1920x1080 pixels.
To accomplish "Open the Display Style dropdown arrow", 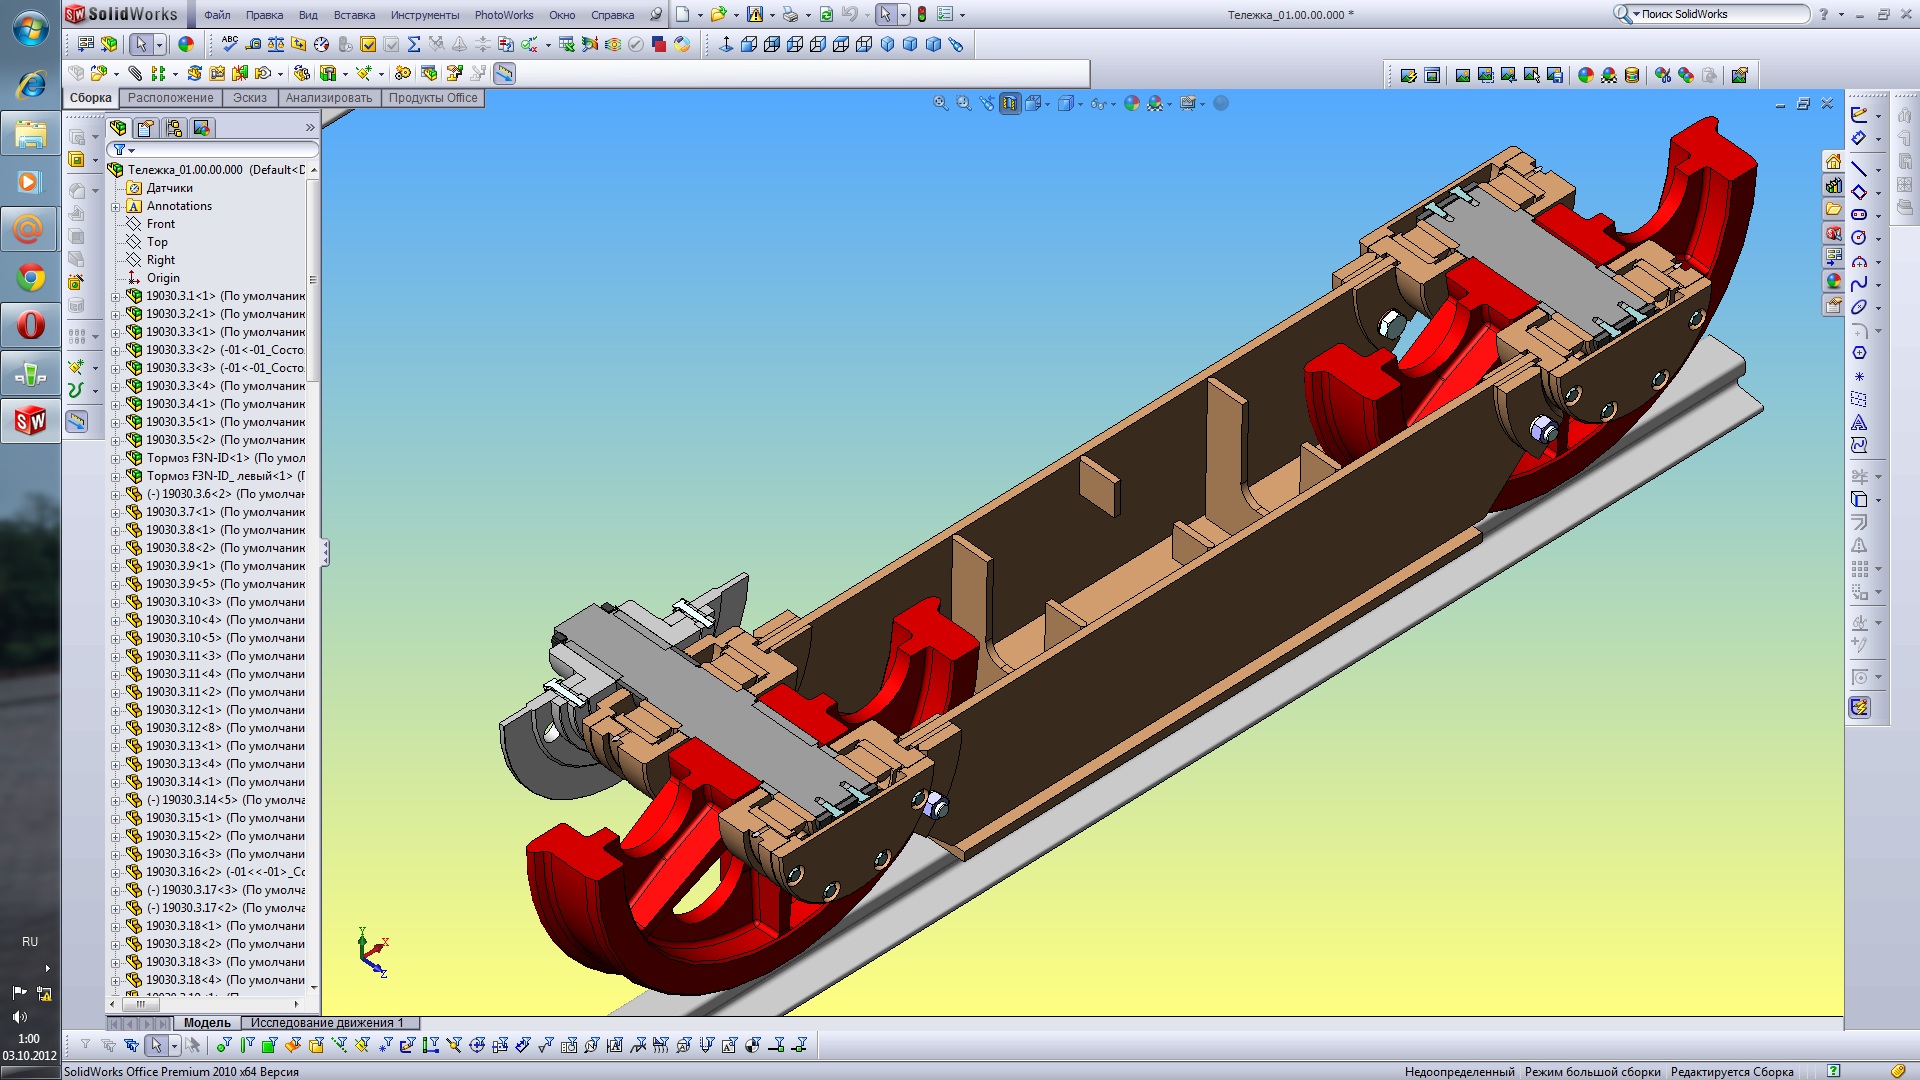I will 1080,104.
